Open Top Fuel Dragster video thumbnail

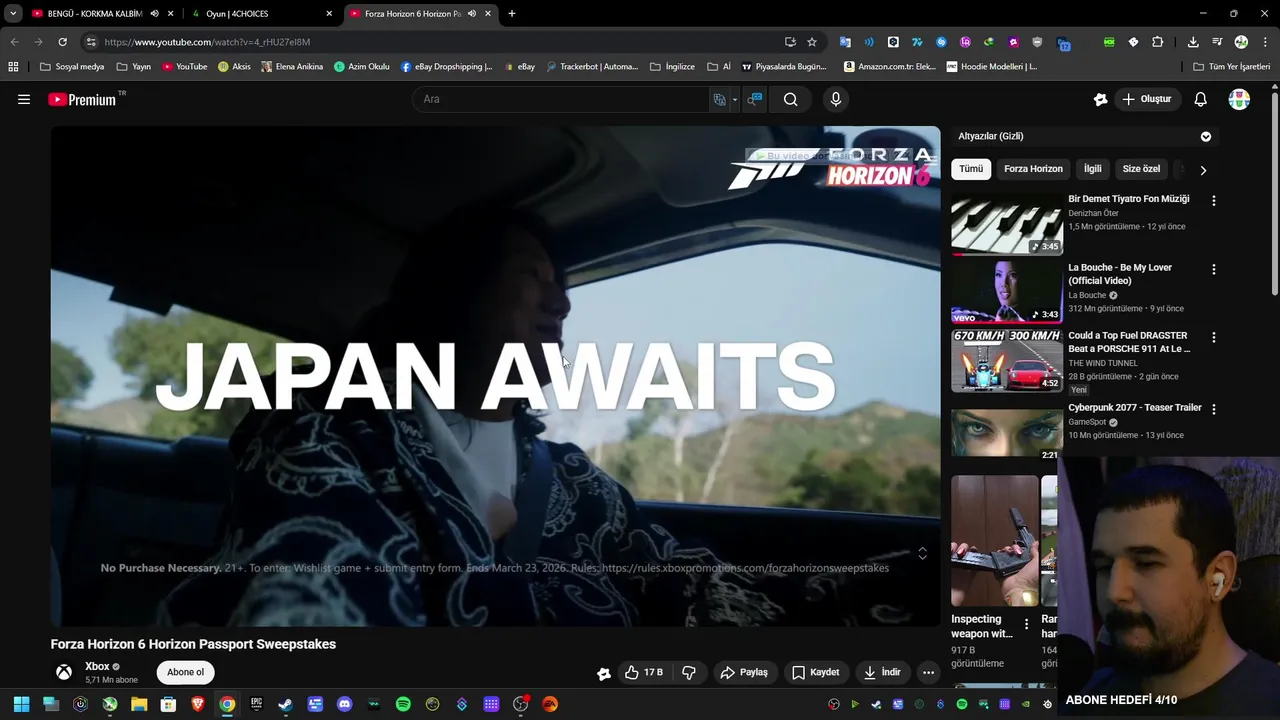coord(1006,360)
